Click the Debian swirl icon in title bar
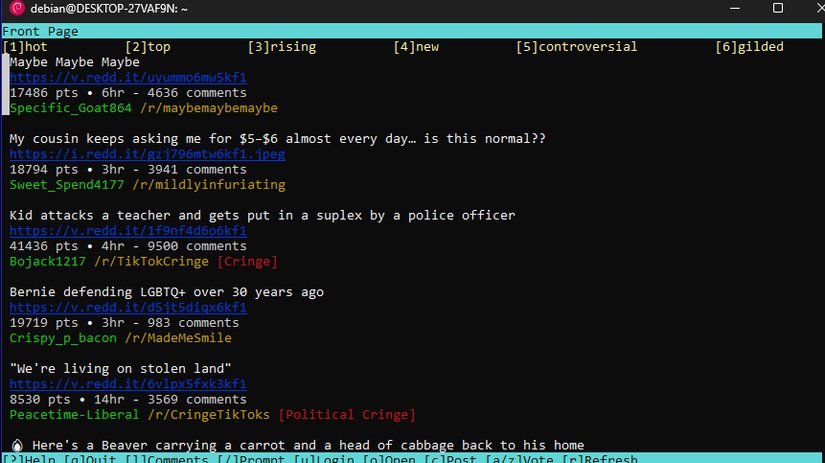 coord(16,8)
